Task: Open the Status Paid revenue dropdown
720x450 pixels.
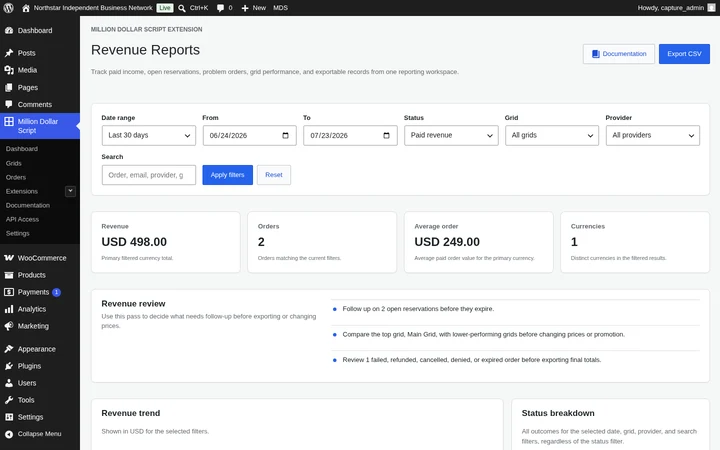Action: [x=451, y=135]
